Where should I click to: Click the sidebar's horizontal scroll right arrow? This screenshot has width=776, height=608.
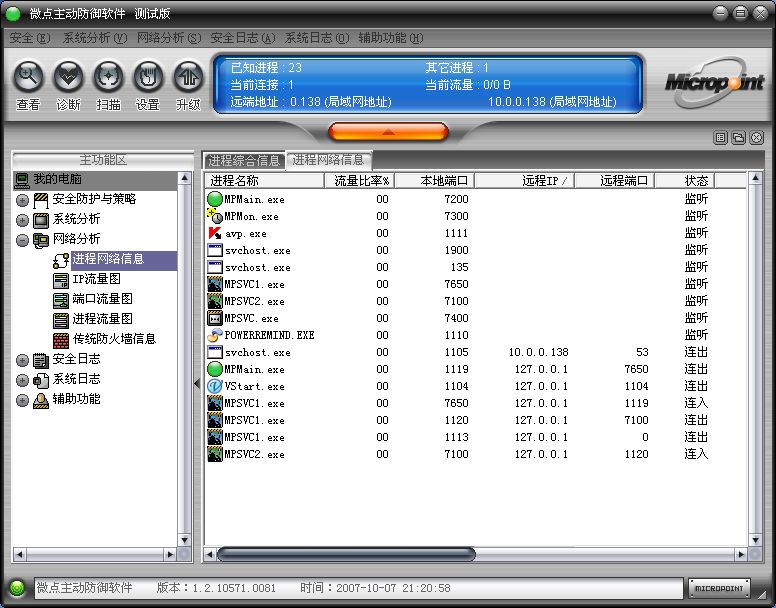point(170,554)
